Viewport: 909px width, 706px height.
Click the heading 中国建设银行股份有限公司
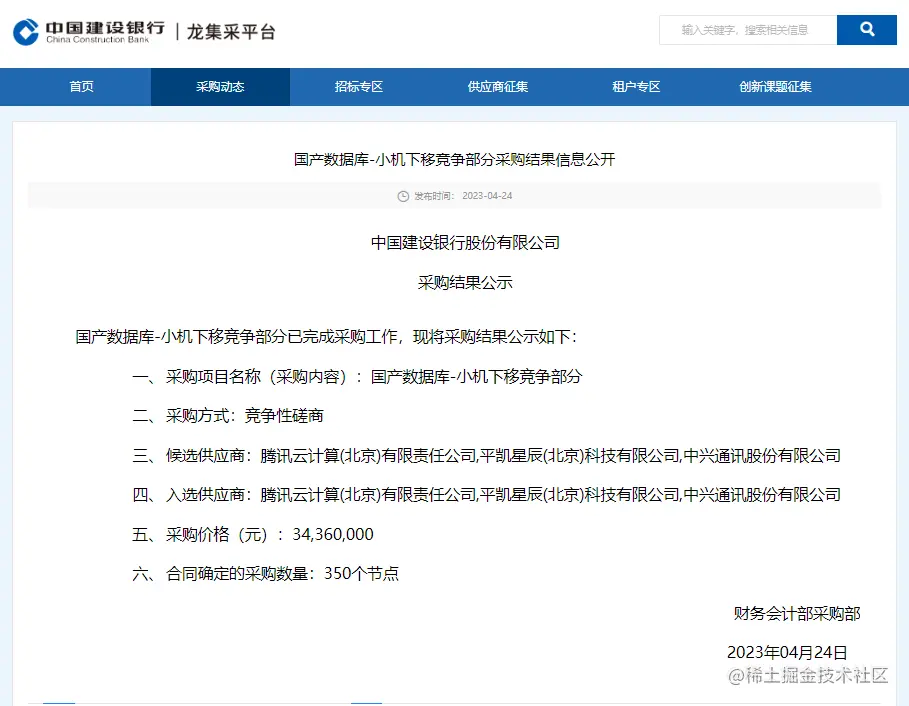[x=465, y=243]
